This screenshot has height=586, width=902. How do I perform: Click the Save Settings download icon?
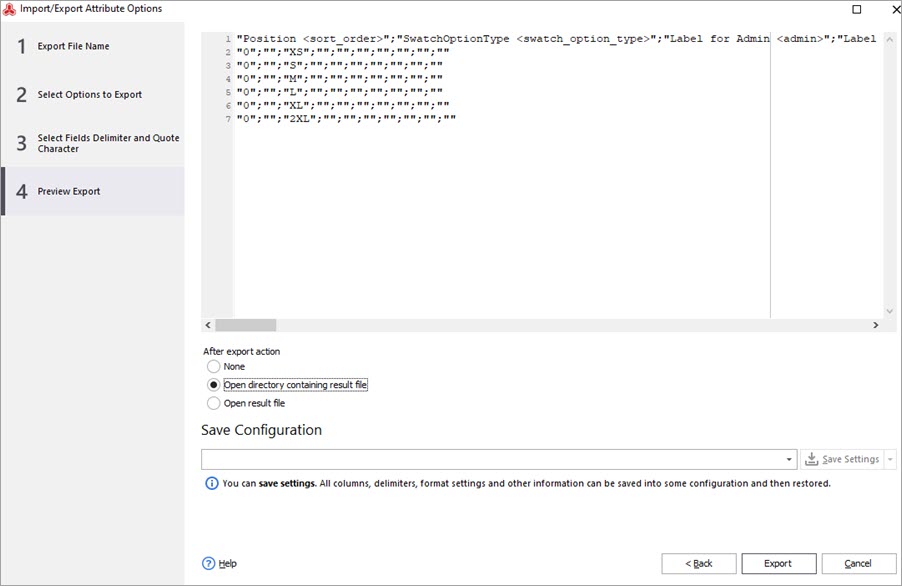pyautogui.click(x=812, y=459)
